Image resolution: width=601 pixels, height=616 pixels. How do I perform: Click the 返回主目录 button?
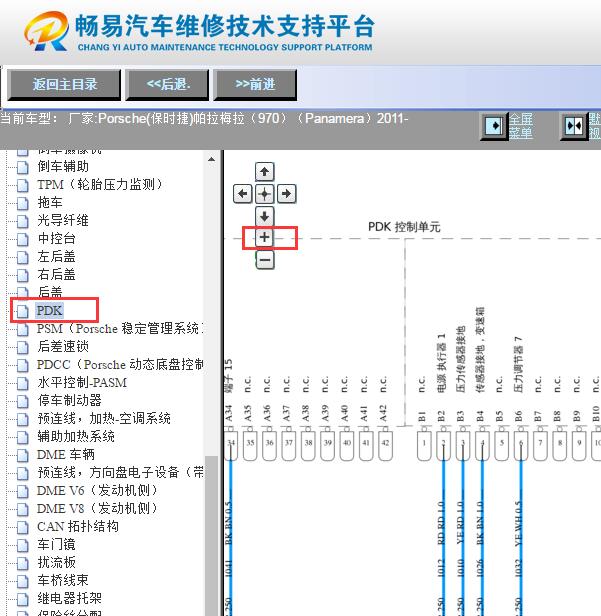pyautogui.click(x=64, y=84)
